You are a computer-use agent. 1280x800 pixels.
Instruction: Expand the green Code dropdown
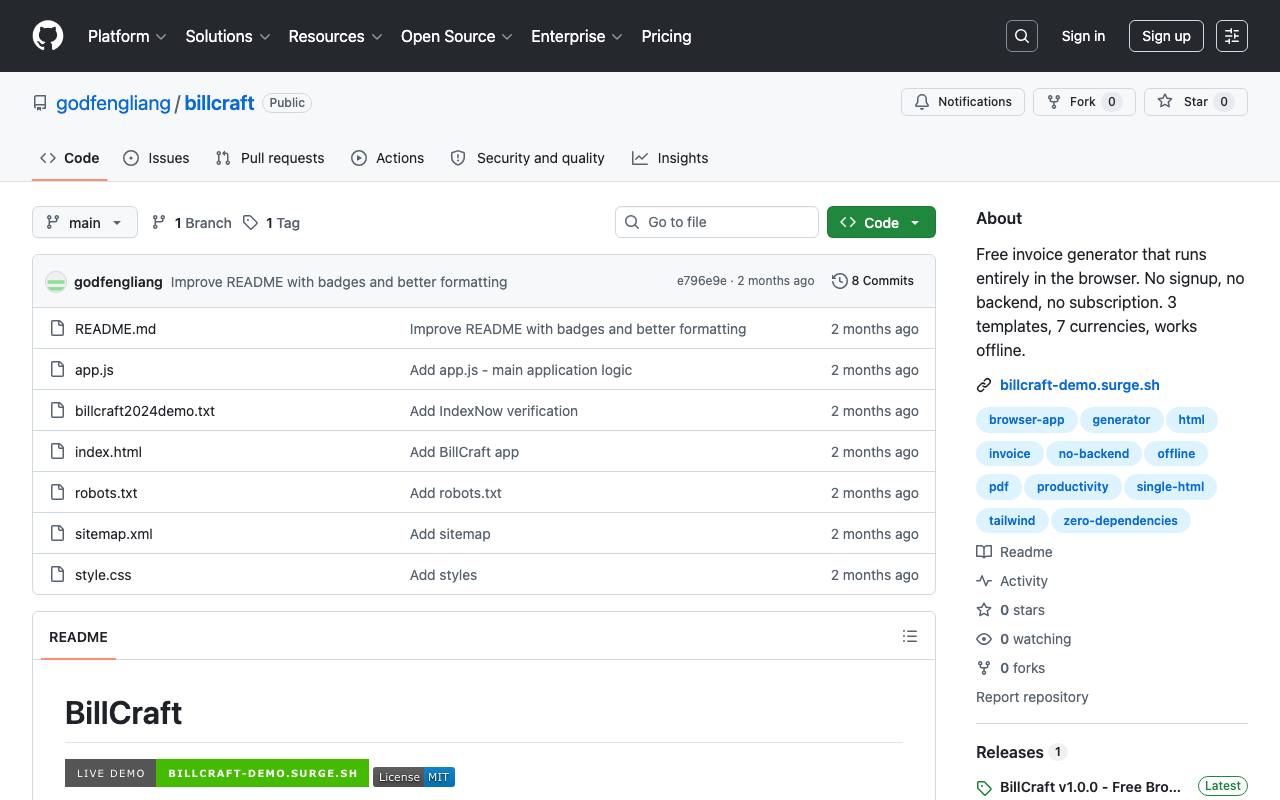(x=881, y=222)
